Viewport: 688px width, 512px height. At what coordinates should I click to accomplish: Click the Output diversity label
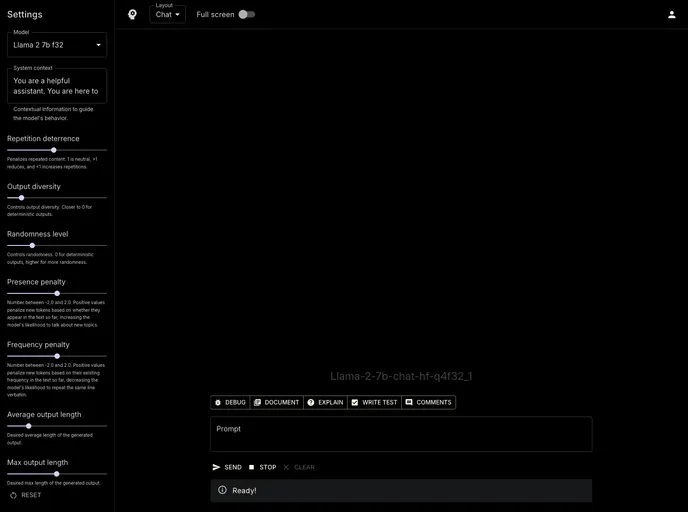33,186
